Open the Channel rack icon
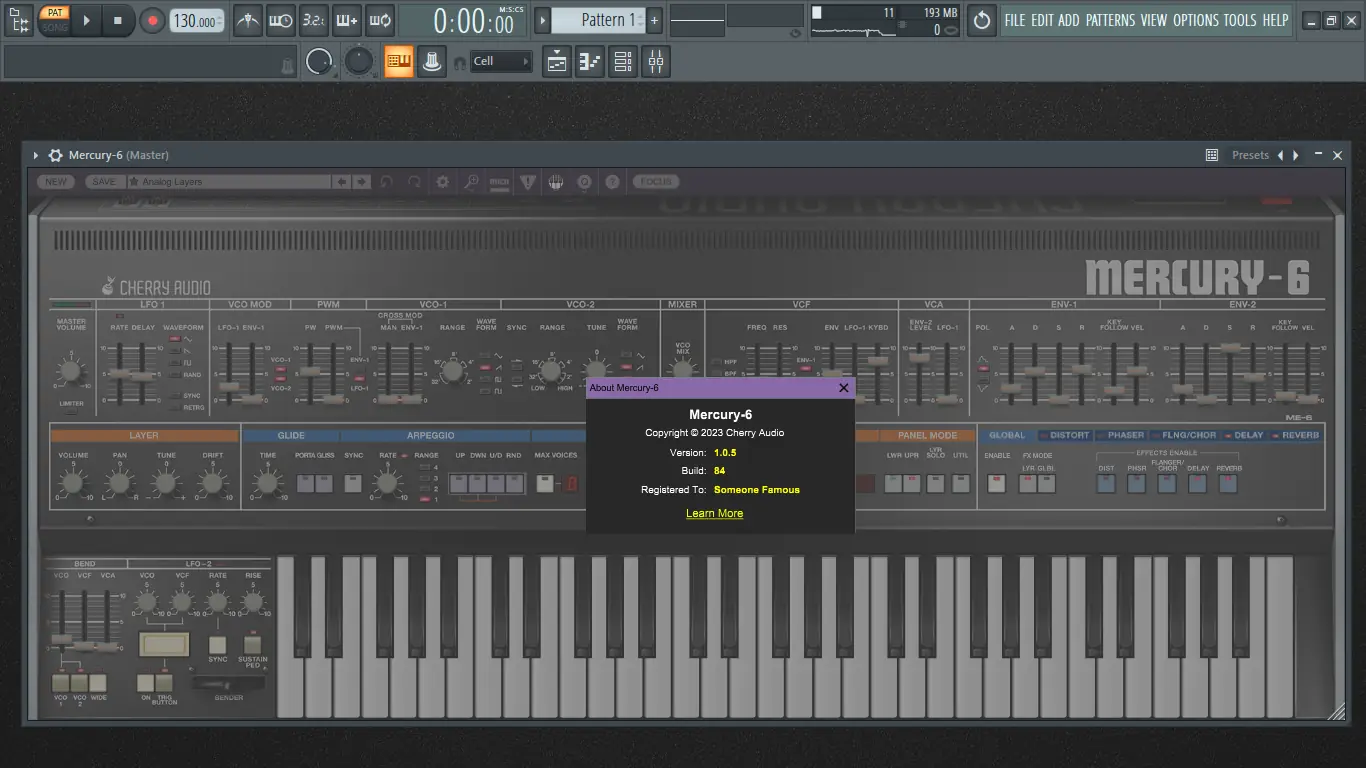This screenshot has width=1366, height=768. 623,62
